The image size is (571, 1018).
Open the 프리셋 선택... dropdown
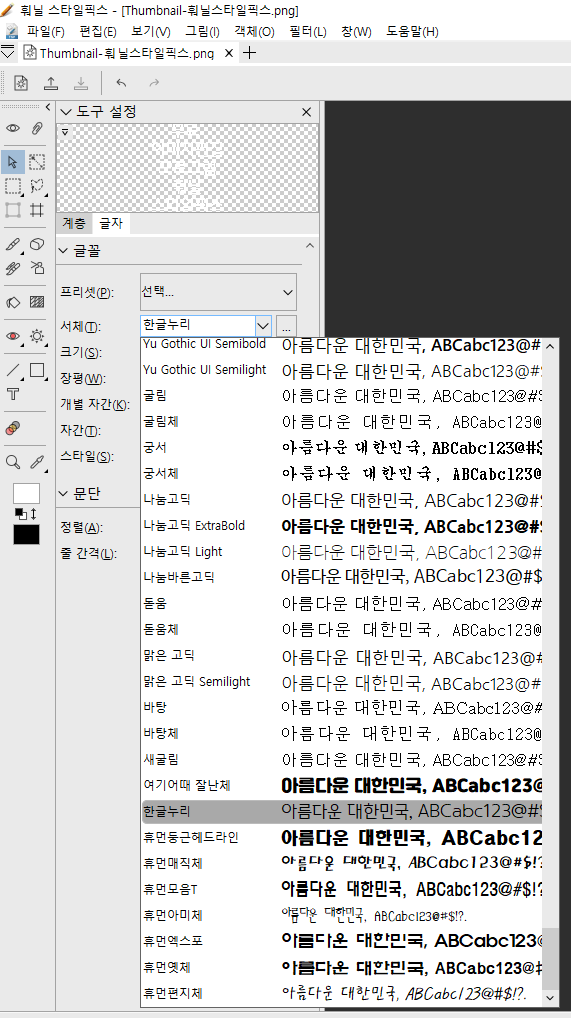218,292
